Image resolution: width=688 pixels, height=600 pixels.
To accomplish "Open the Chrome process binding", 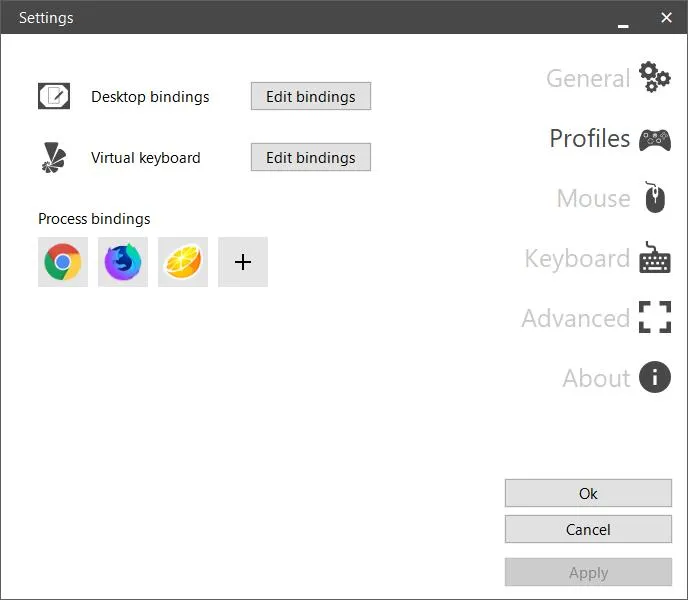I will pos(63,262).
